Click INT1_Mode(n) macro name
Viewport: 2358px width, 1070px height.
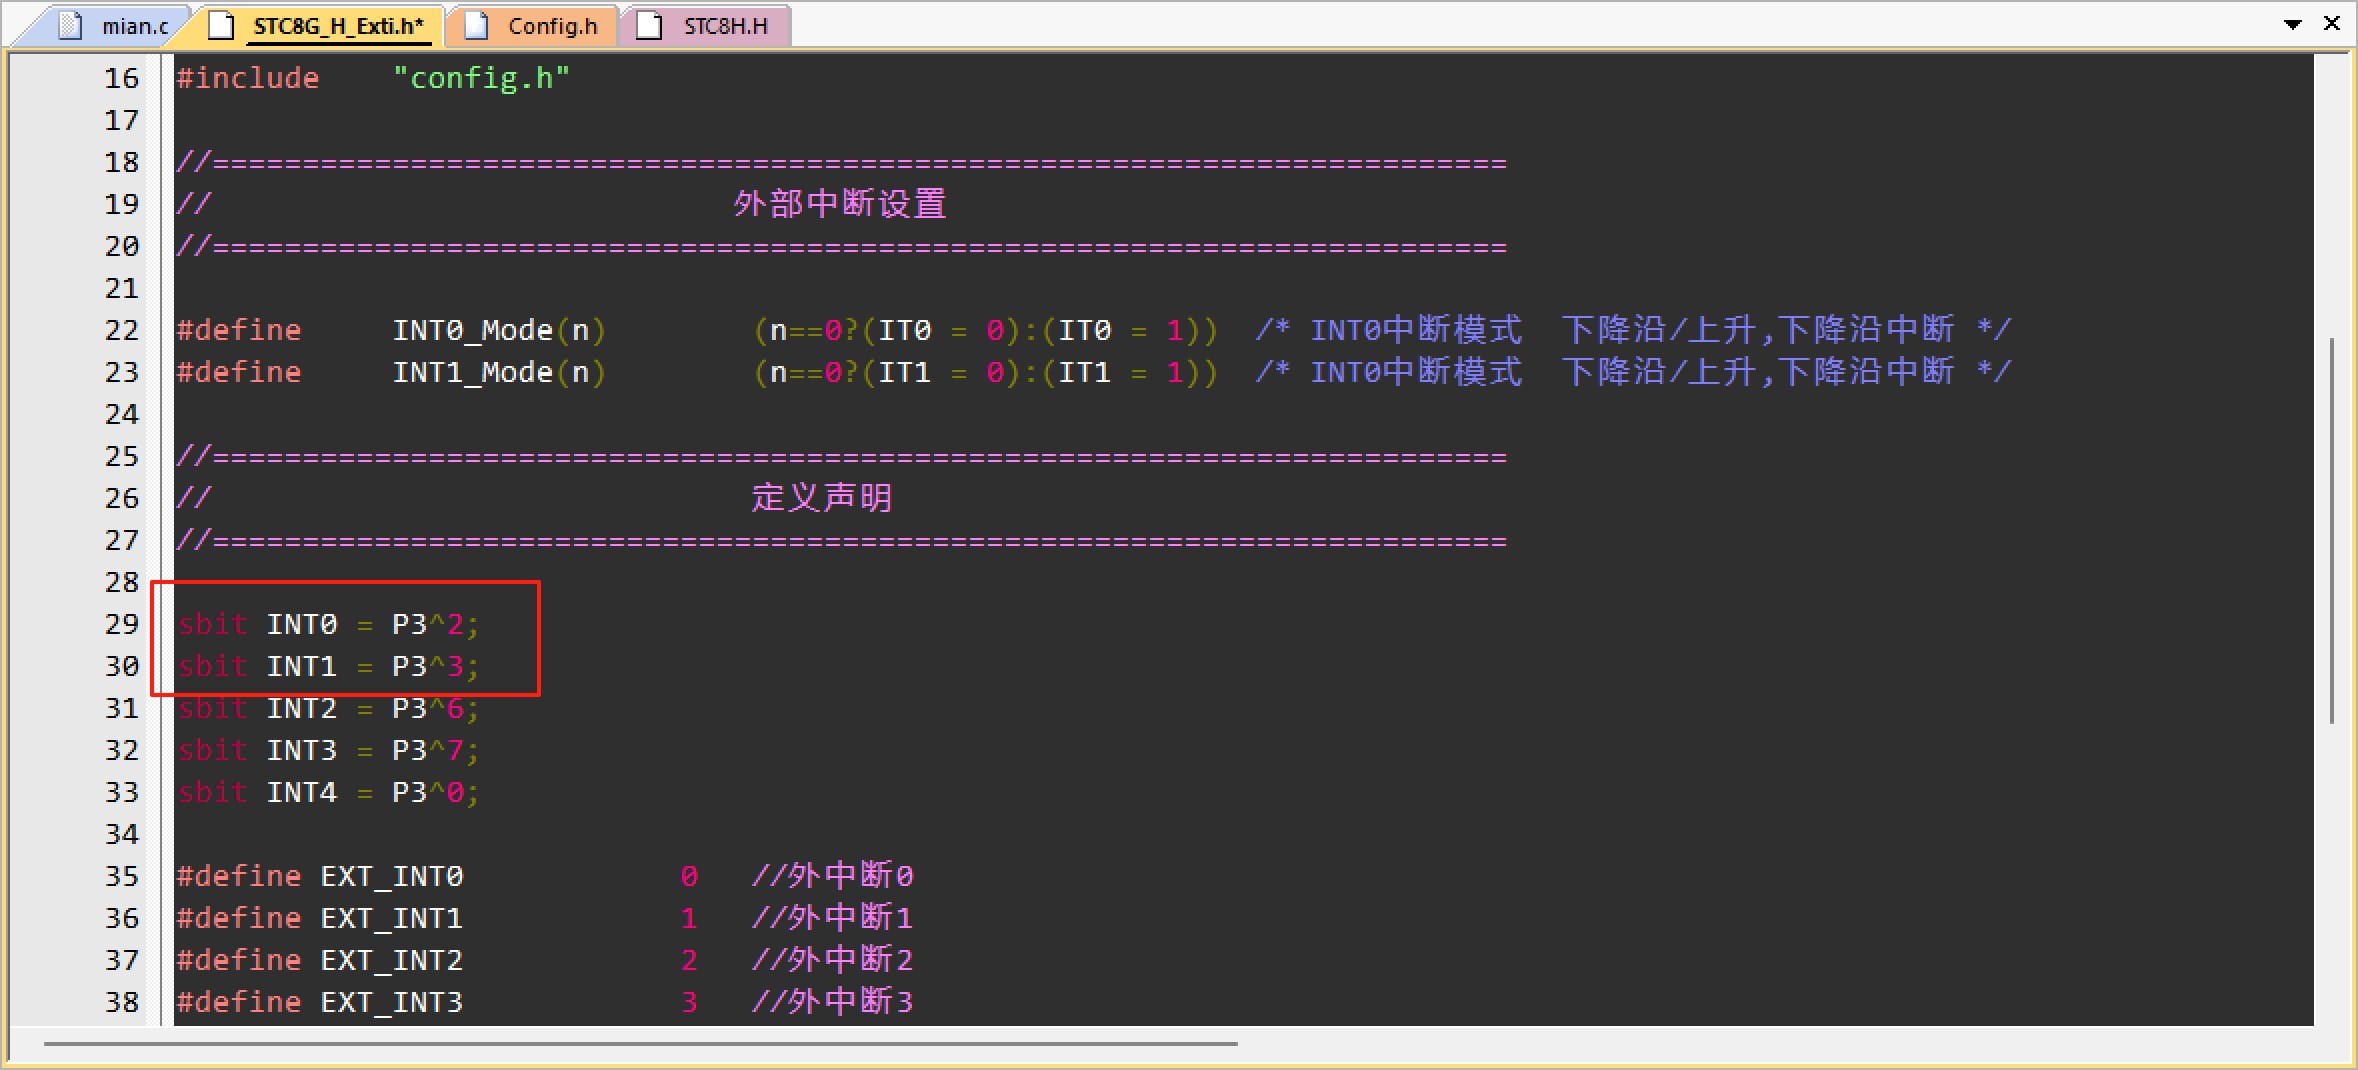point(499,372)
